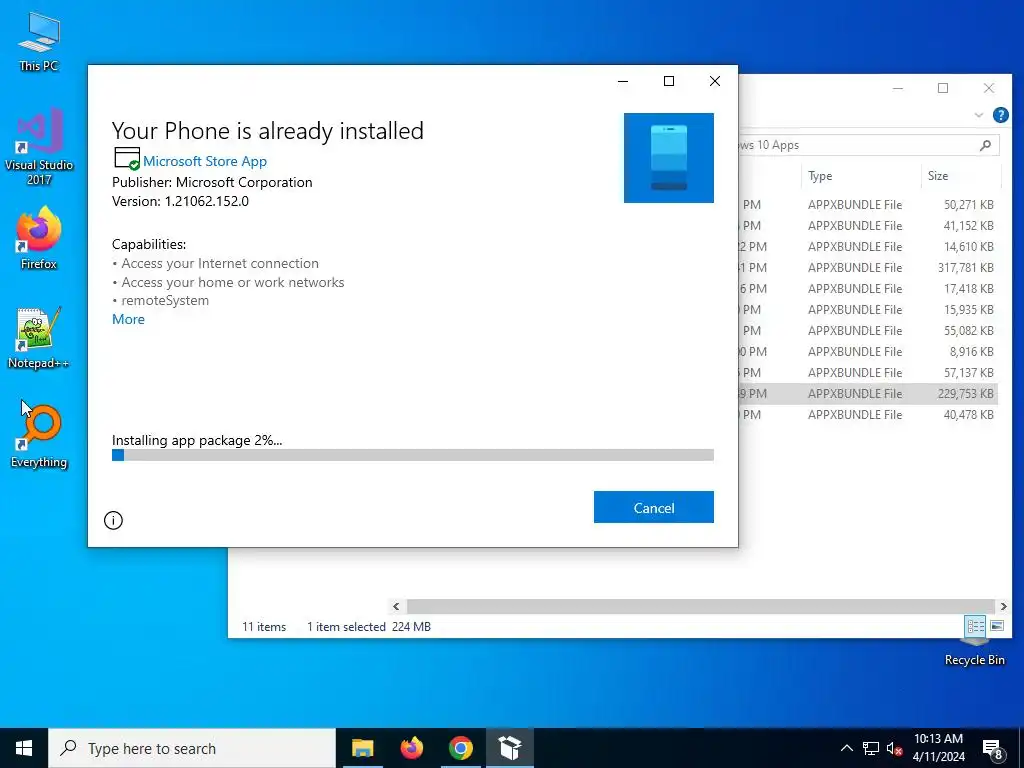The width and height of the screenshot is (1024, 768).
Task: Click the Explorer horizontal scrollbar track
Action: (x=699, y=606)
